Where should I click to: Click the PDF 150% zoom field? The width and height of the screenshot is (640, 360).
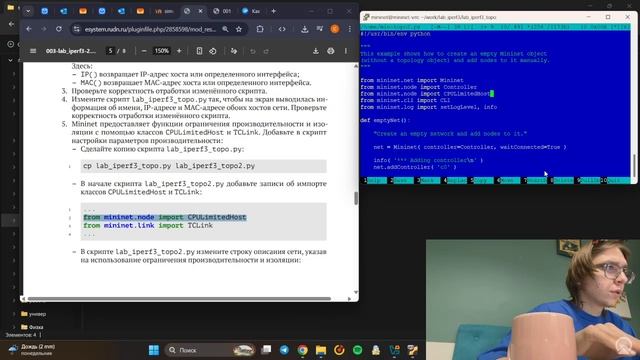tap(161, 51)
